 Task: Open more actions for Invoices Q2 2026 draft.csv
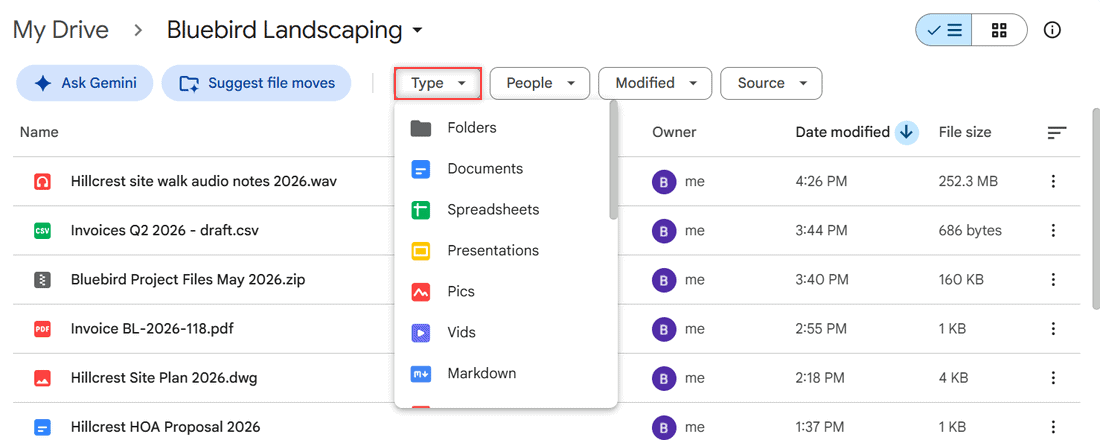[x=1052, y=231]
